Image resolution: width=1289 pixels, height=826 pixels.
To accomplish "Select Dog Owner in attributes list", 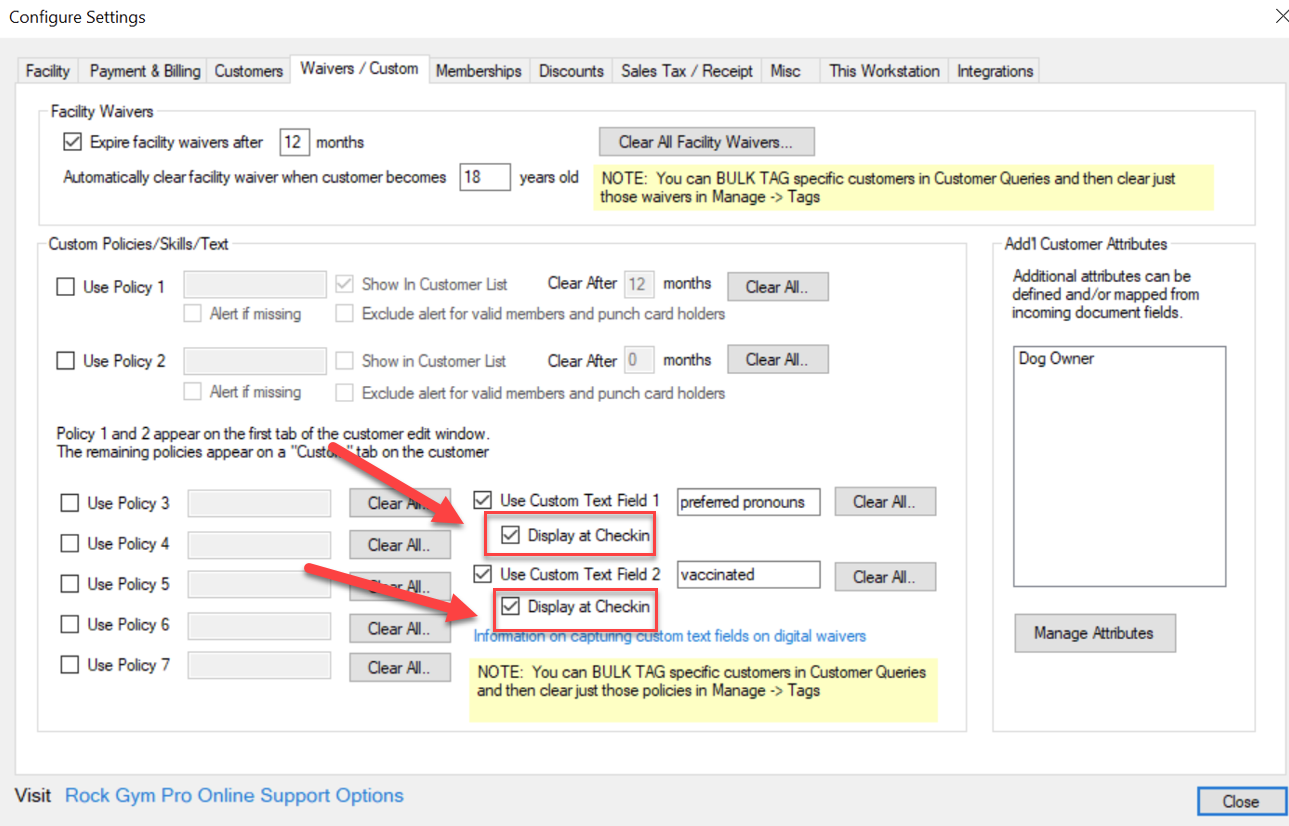I will [x=1056, y=358].
